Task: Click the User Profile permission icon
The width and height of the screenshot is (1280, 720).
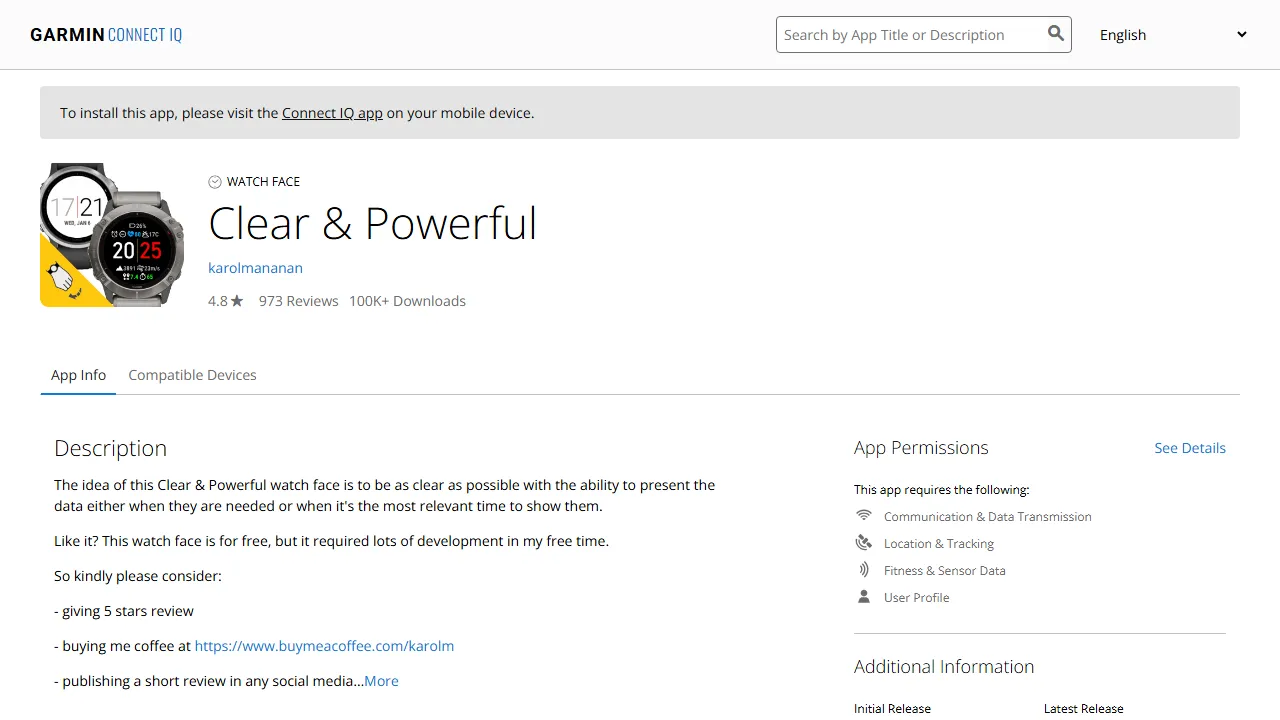Action: coord(864,597)
